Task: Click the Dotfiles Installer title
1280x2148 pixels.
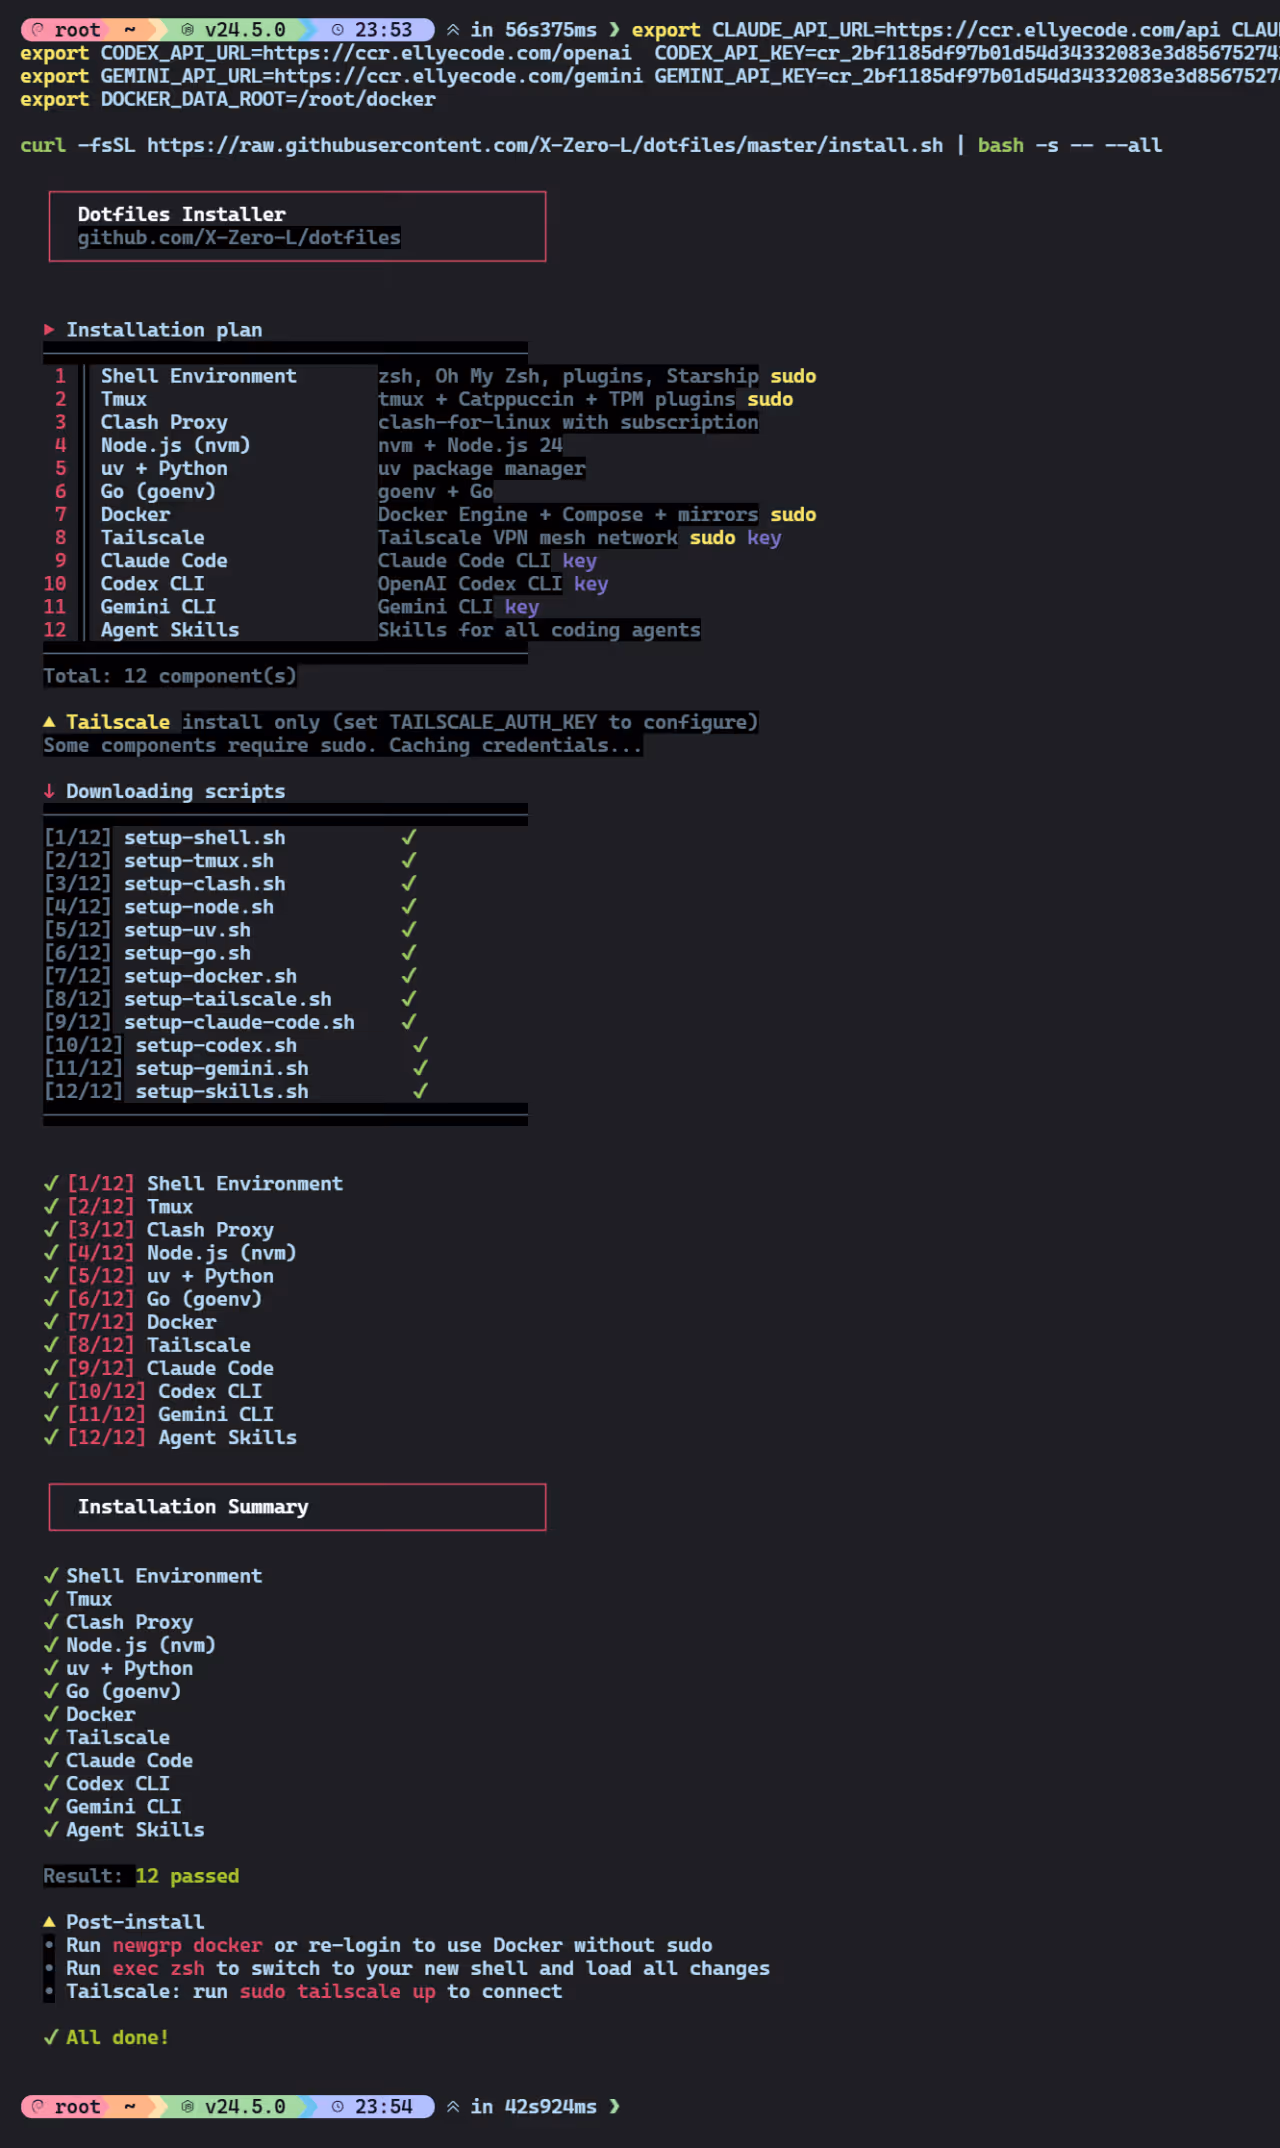Action: tap(182, 214)
